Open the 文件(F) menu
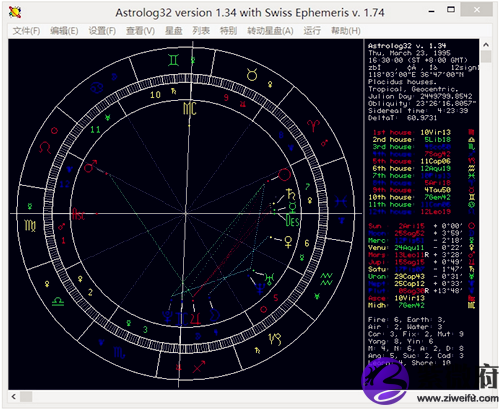This screenshot has width=500, height=410. (x=26, y=31)
